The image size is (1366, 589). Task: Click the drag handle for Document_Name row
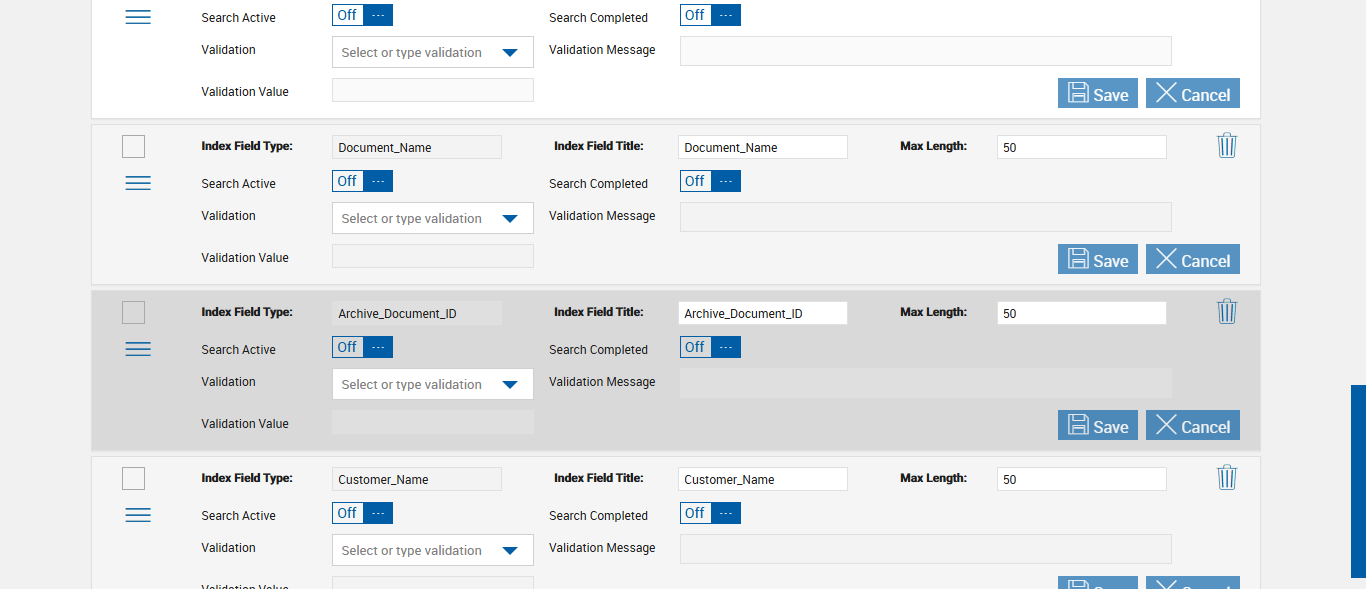(x=138, y=183)
